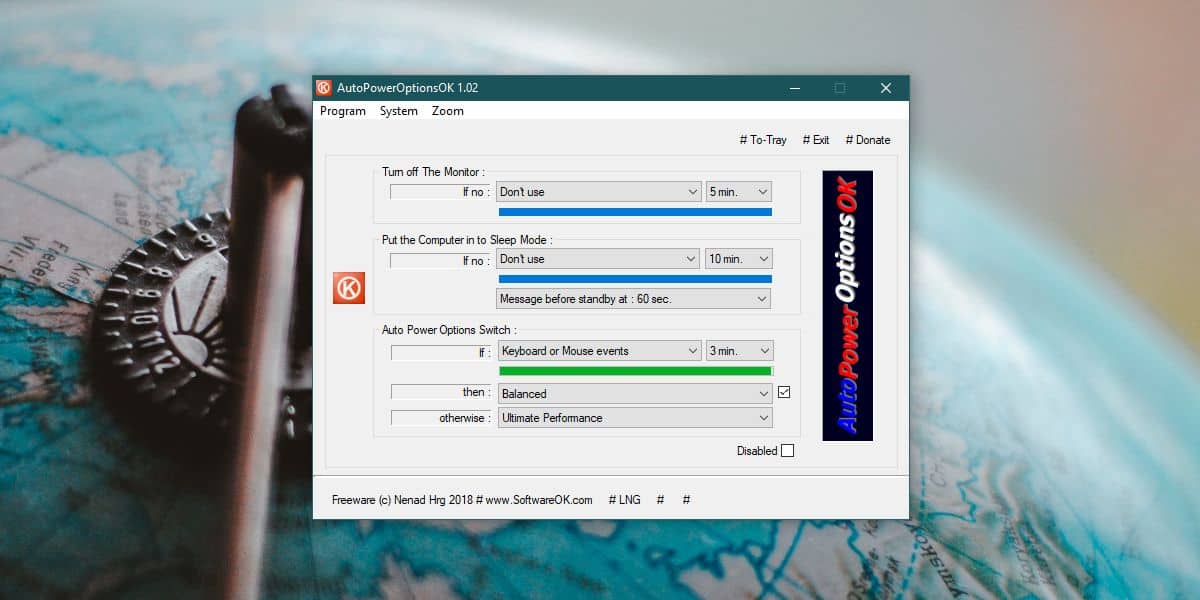This screenshot has height=600, width=1200.
Task: Uncheck the checkbox beside Balanced
Action: click(784, 392)
